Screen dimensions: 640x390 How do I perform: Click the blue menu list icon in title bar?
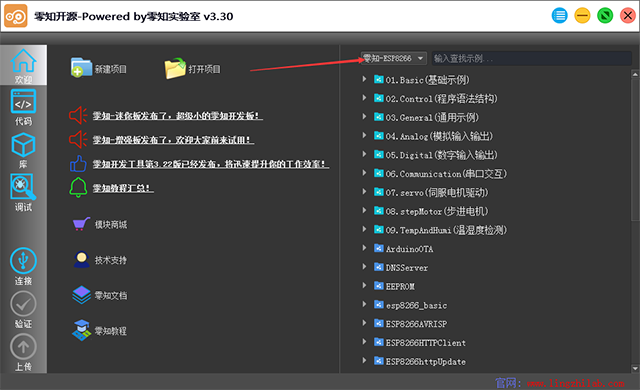[560, 16]
